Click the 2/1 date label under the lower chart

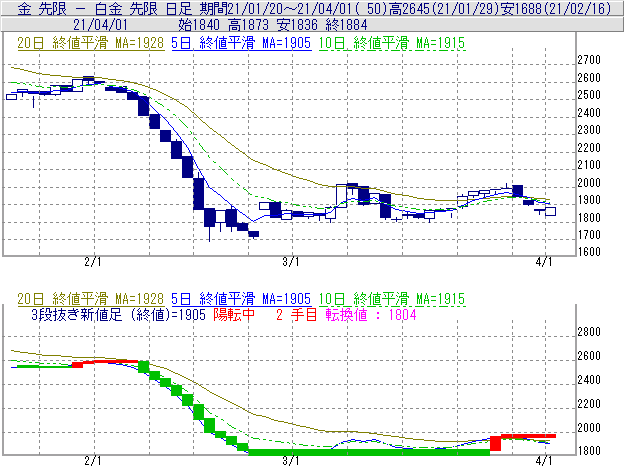(x=93, y=461)
